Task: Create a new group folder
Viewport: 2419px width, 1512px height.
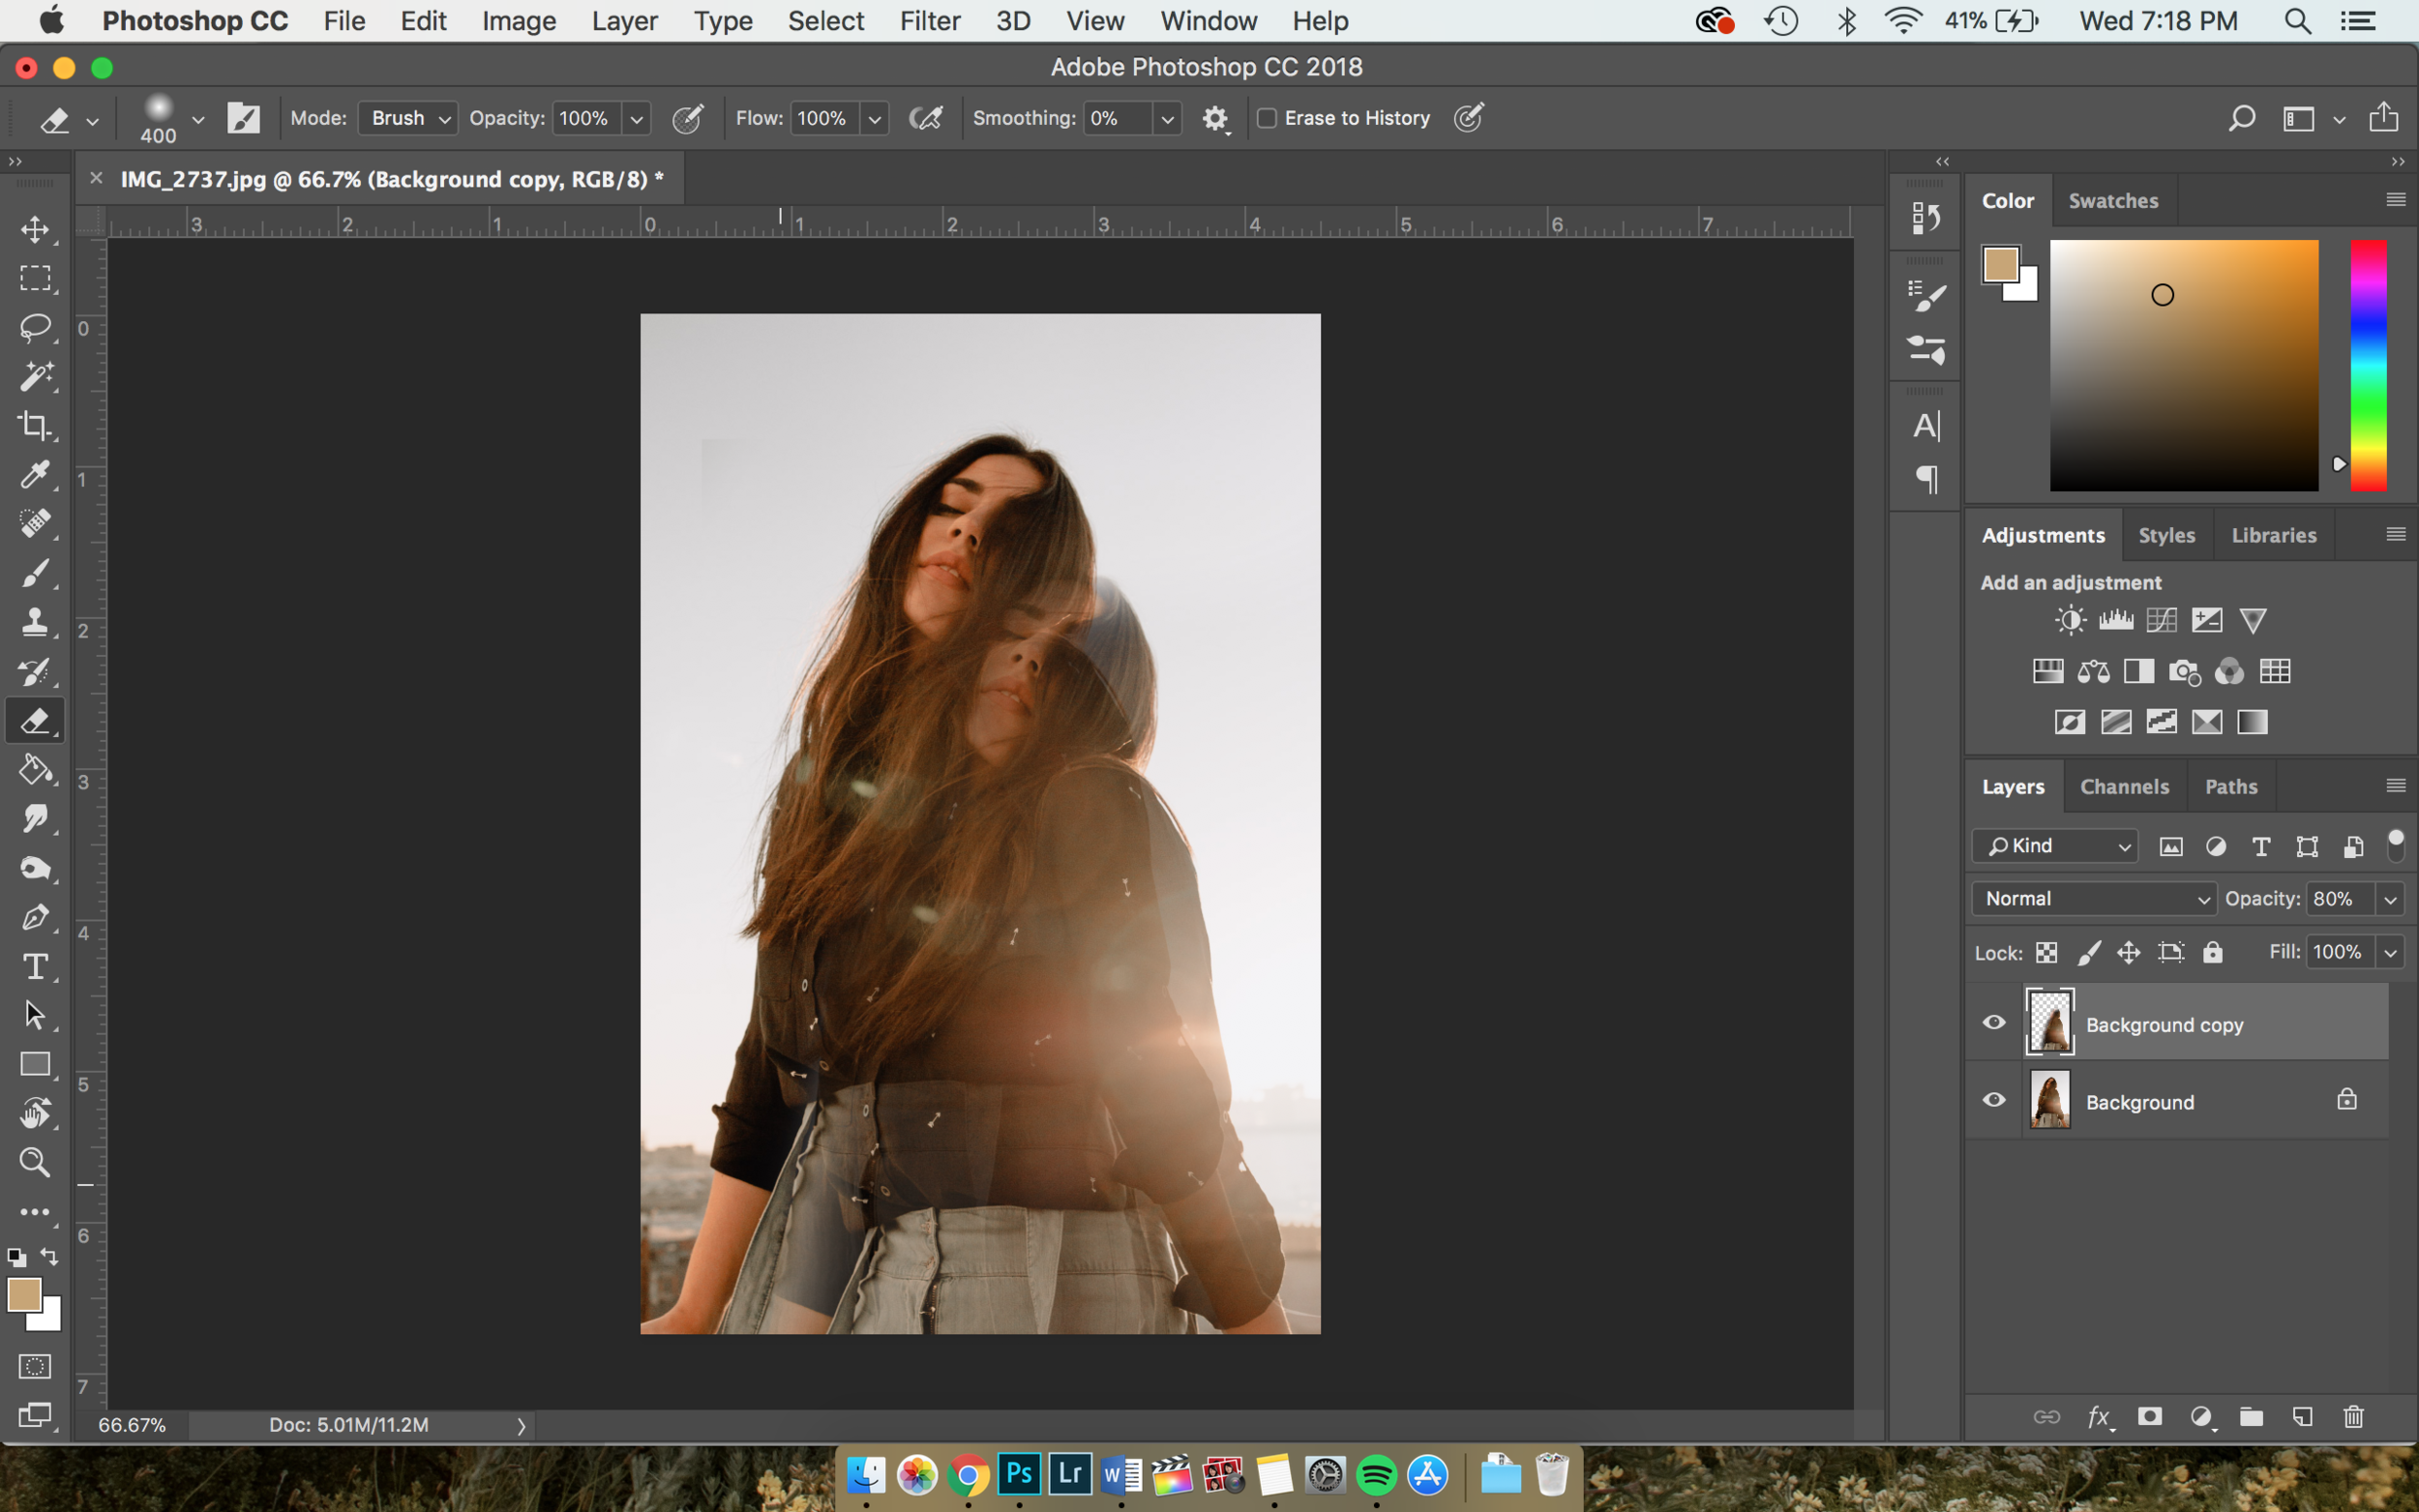Action: coord(2251,1416)
